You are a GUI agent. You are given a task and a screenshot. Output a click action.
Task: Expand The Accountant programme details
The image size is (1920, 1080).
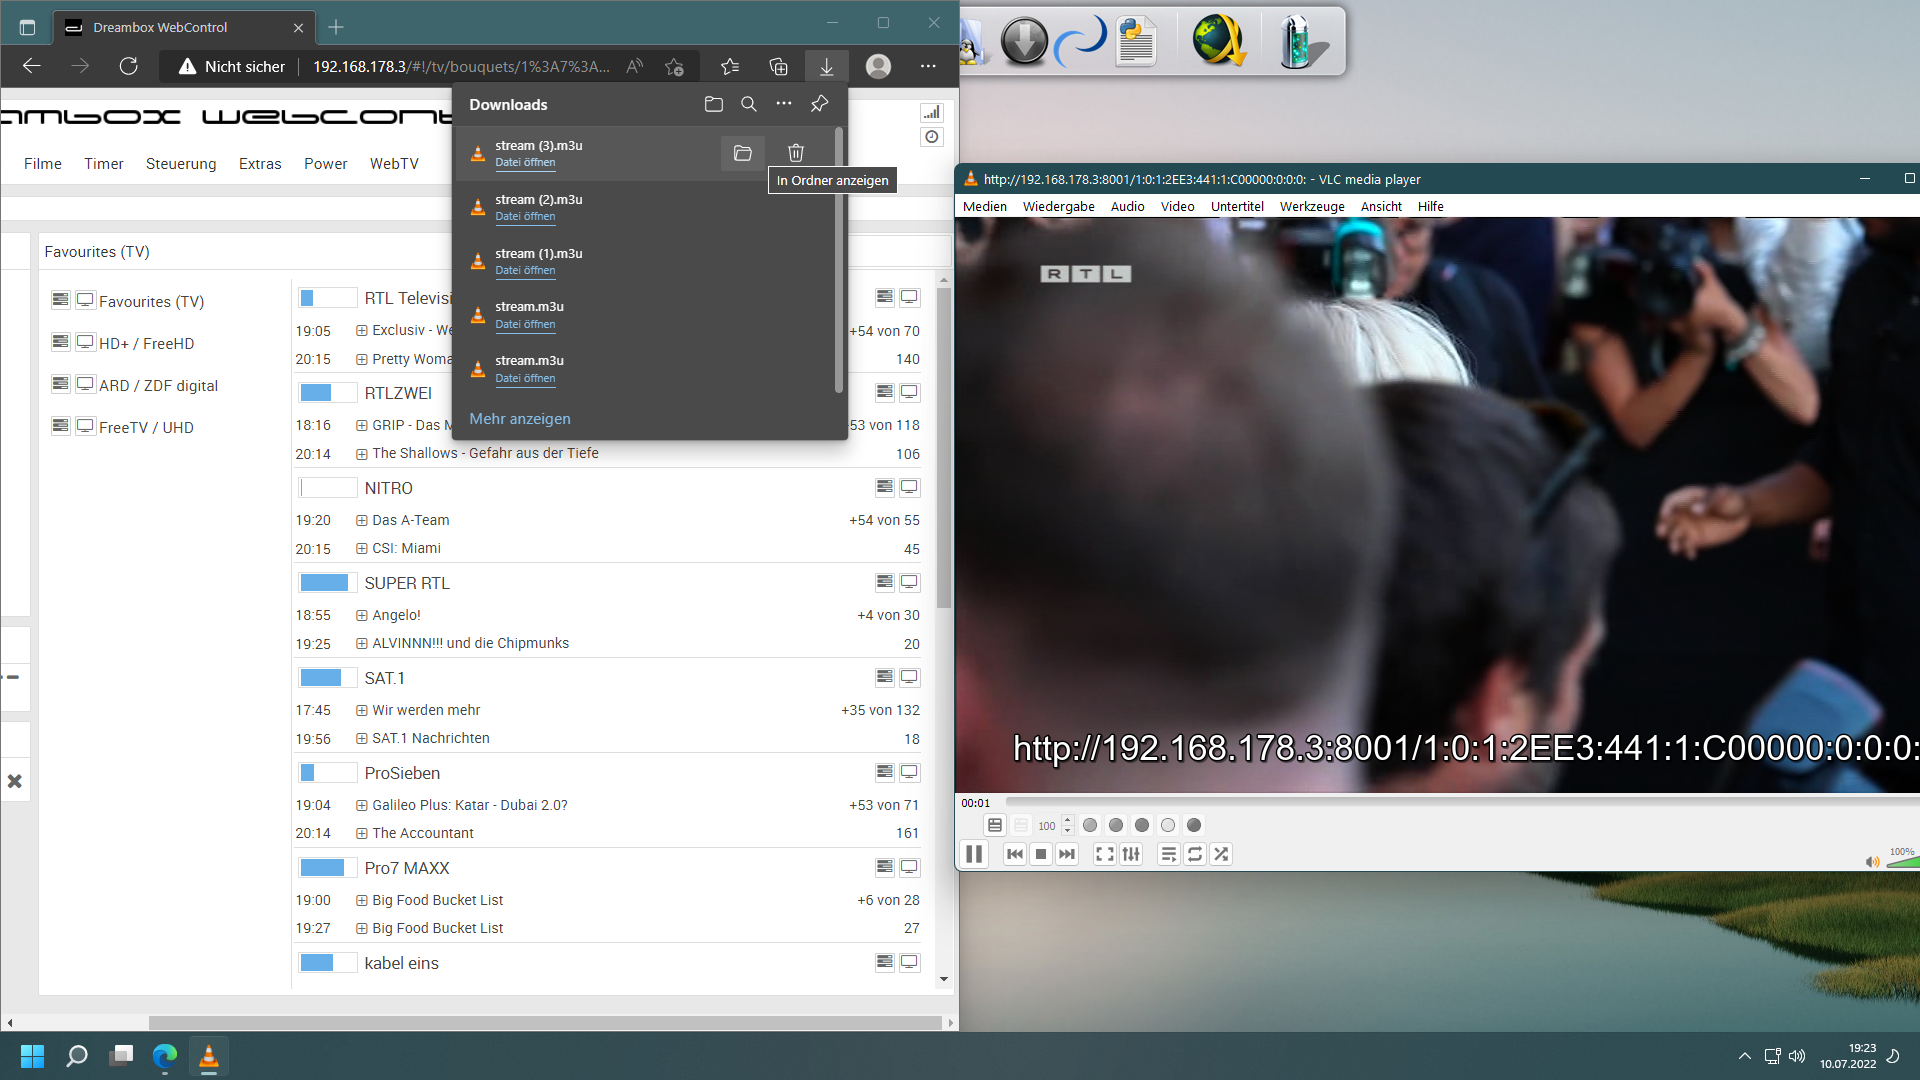point(362,833)
